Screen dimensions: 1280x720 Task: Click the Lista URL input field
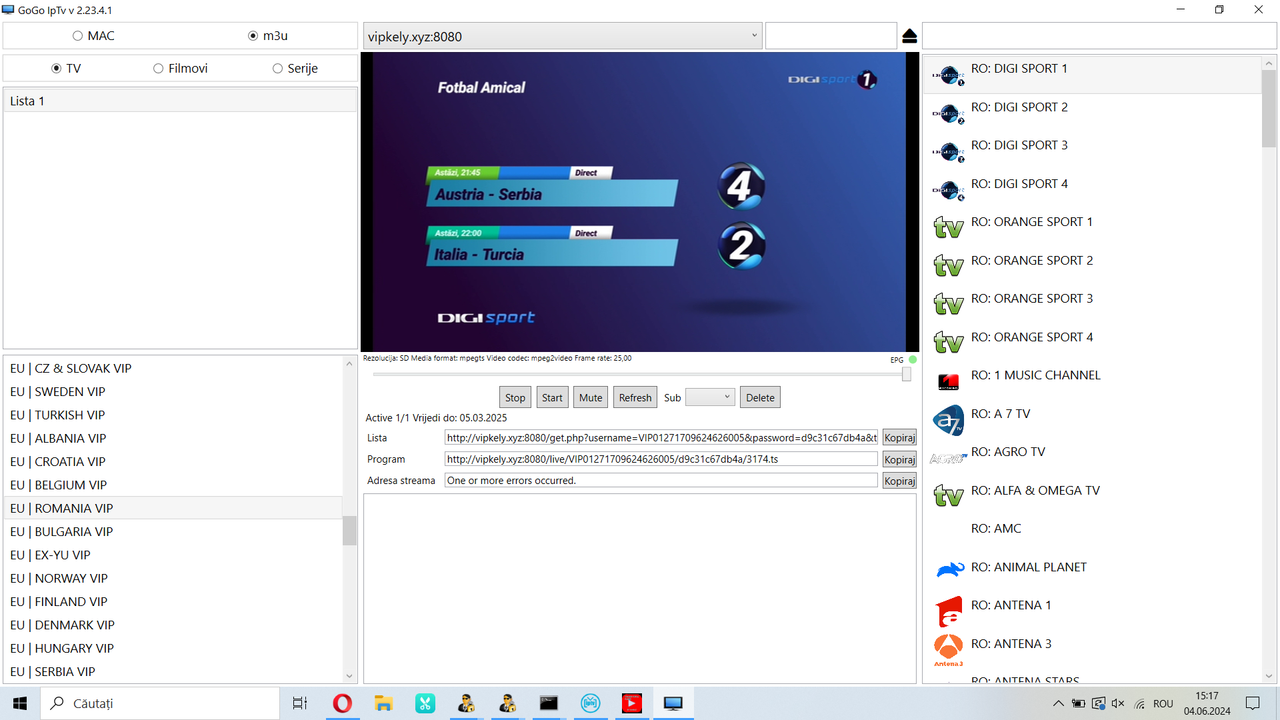(661, 437)
